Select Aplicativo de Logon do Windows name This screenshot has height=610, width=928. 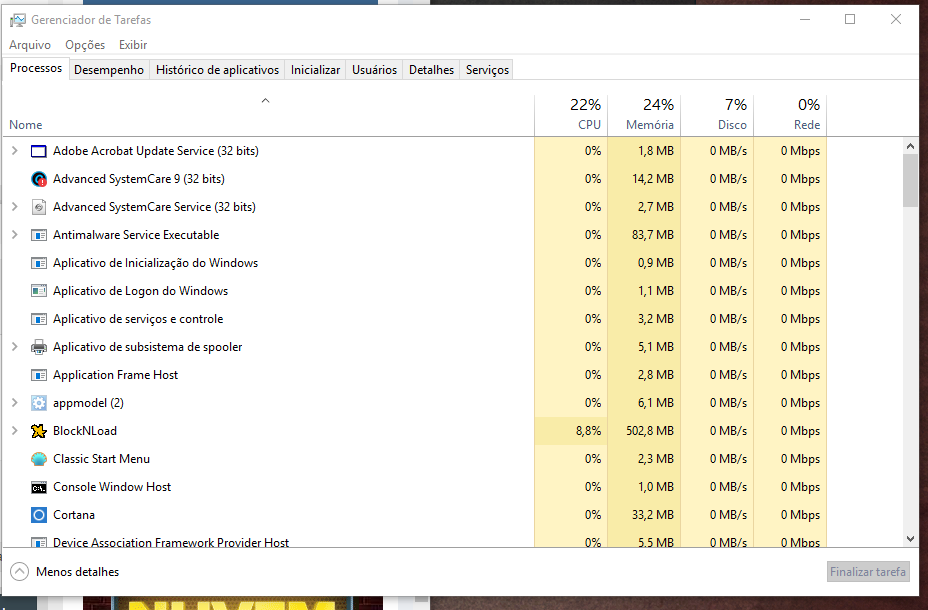(x=140, y=291)
